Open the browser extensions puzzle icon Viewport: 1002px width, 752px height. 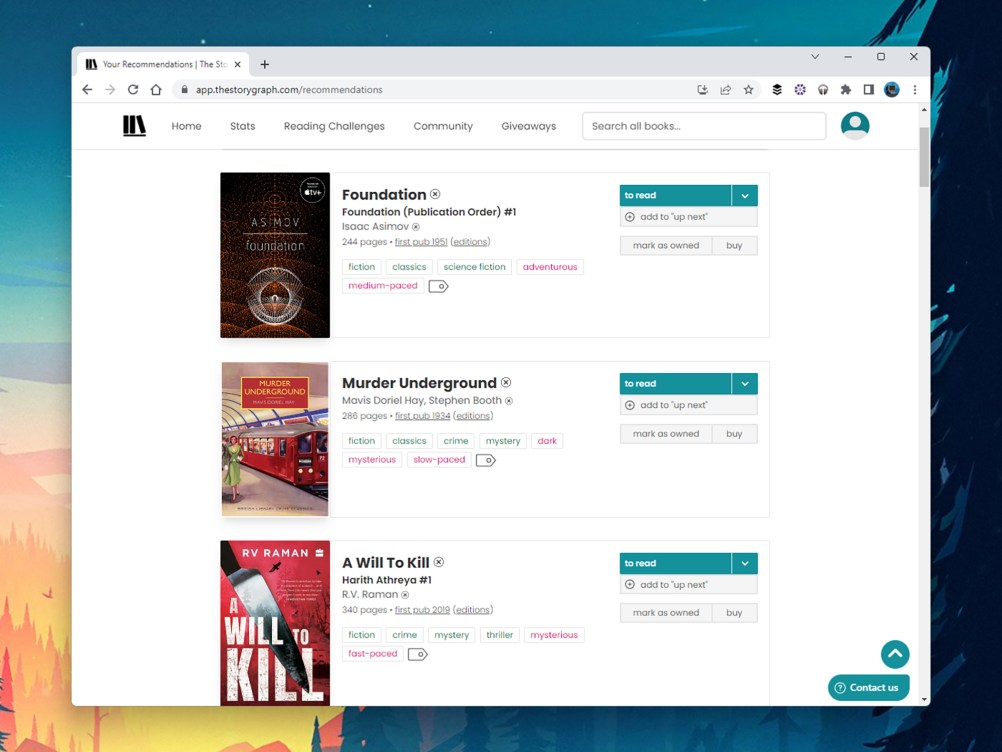845,89
